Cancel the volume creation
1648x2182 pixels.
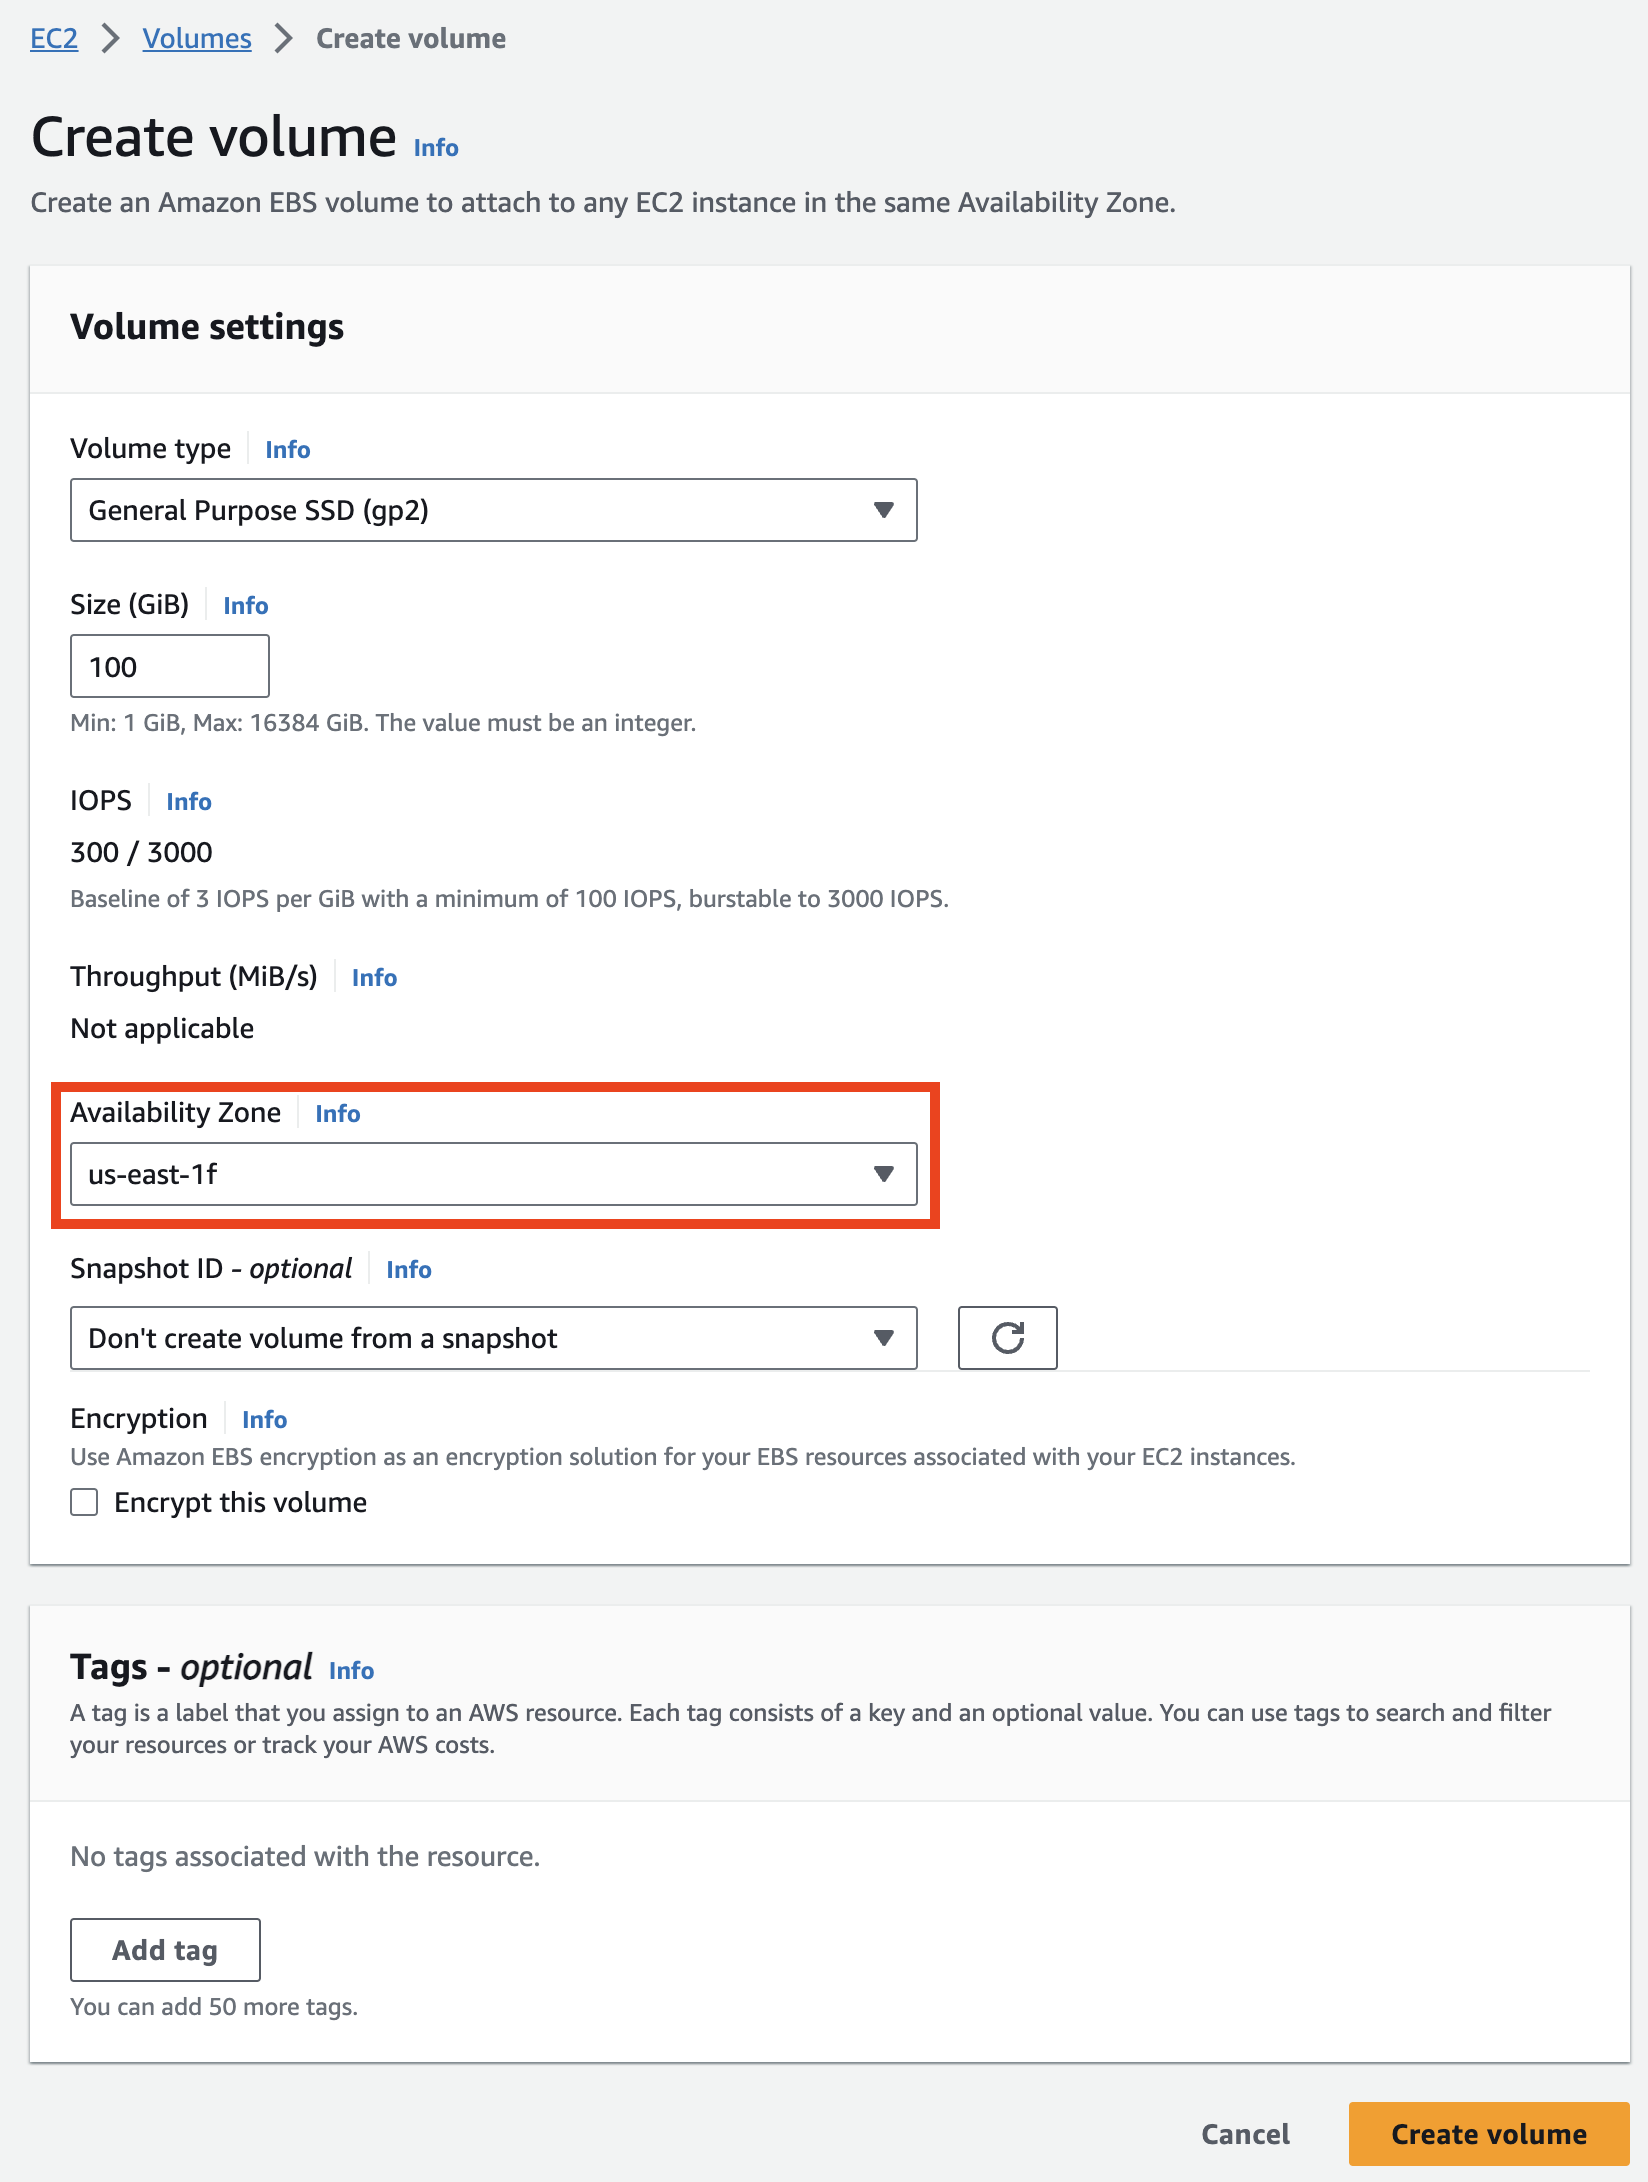1245,2134
